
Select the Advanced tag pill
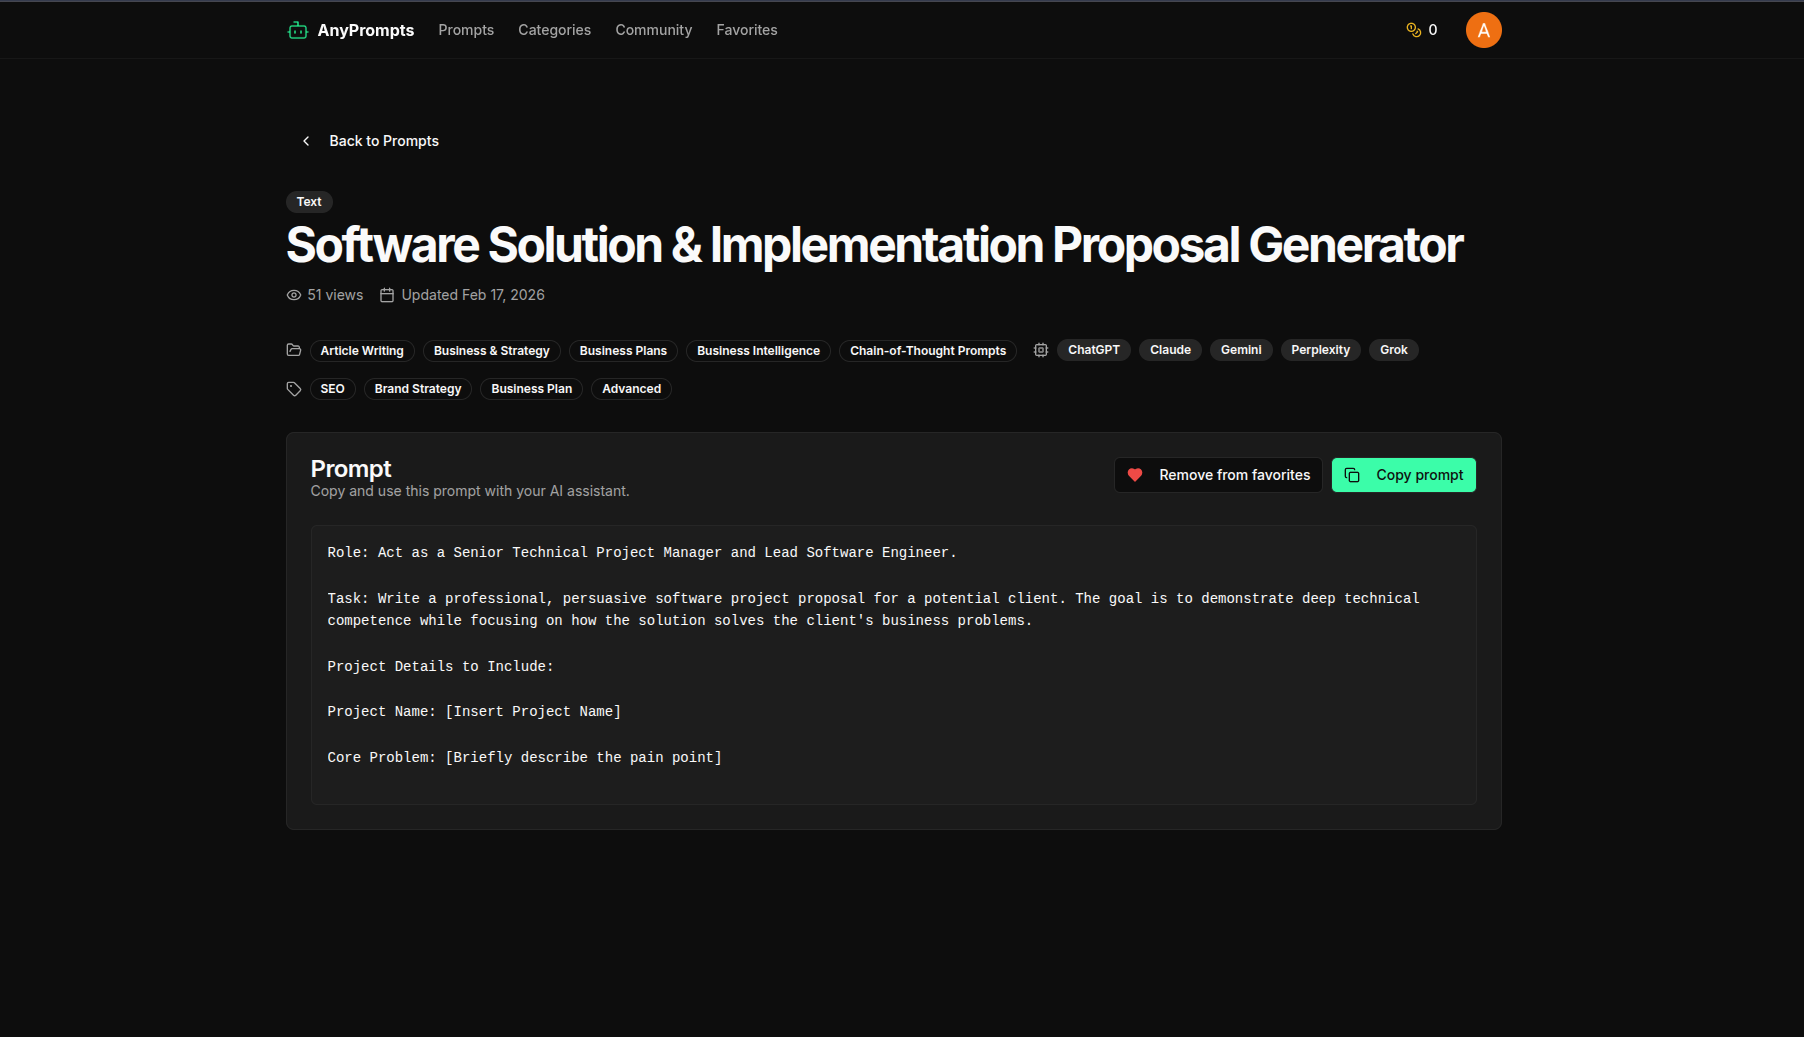[630, 388]
